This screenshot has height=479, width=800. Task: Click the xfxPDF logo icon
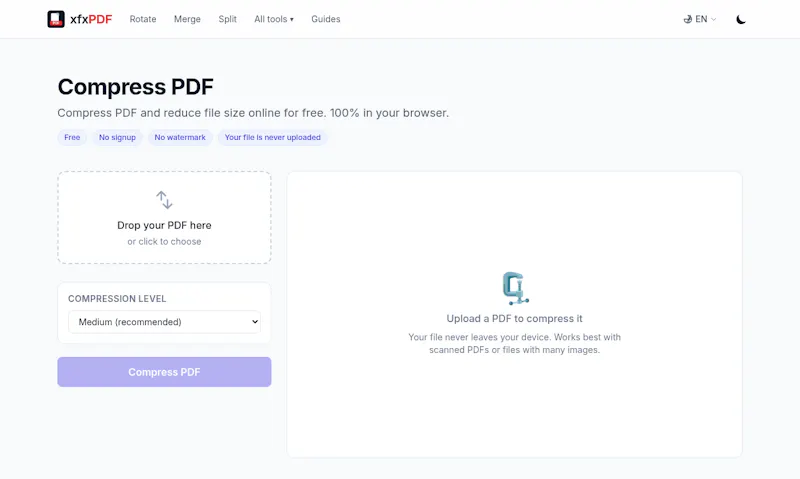[x=56, y=19]
